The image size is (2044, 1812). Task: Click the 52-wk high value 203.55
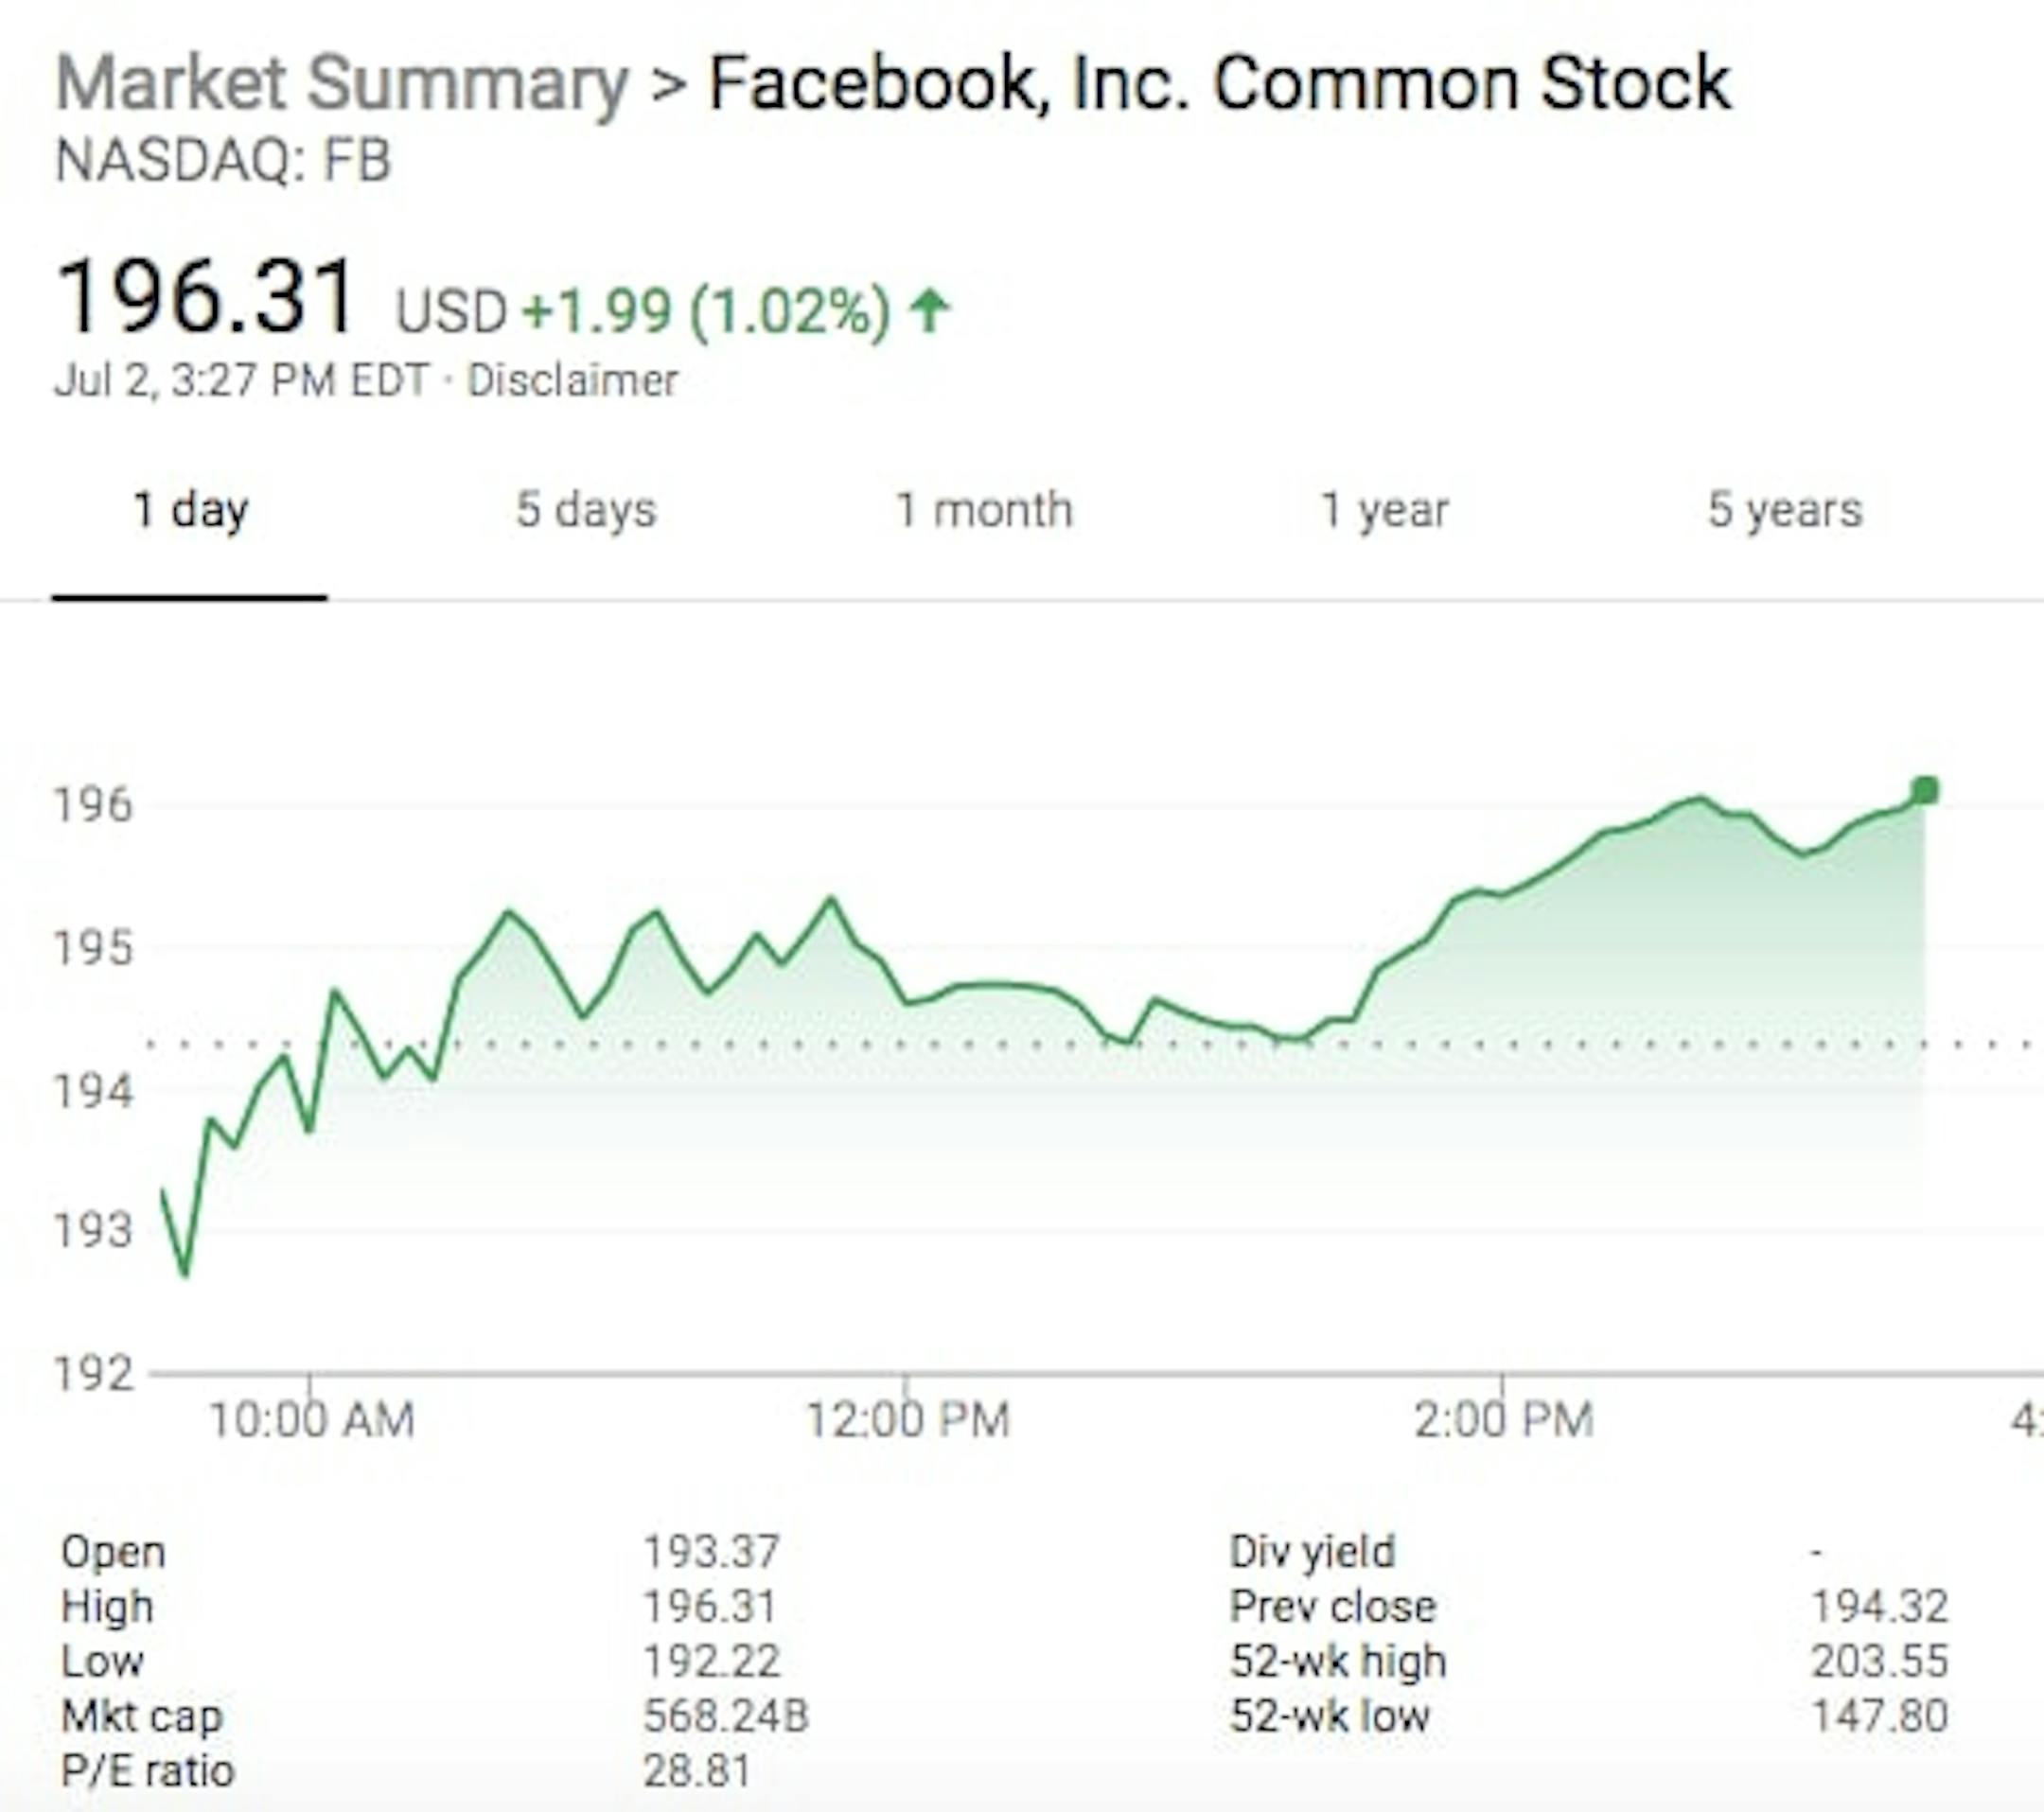tap(1879, 1662)
